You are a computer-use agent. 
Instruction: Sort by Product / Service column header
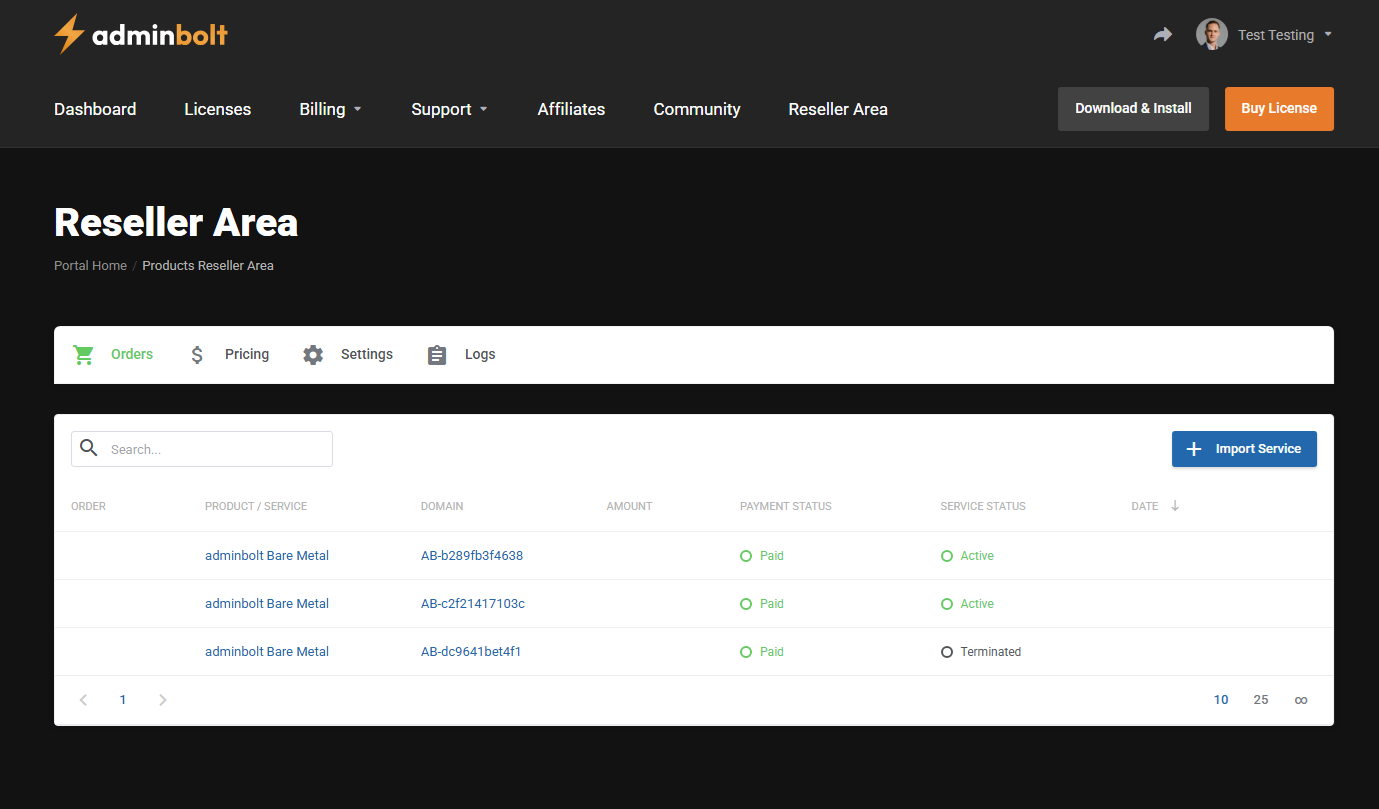point(256,506)
